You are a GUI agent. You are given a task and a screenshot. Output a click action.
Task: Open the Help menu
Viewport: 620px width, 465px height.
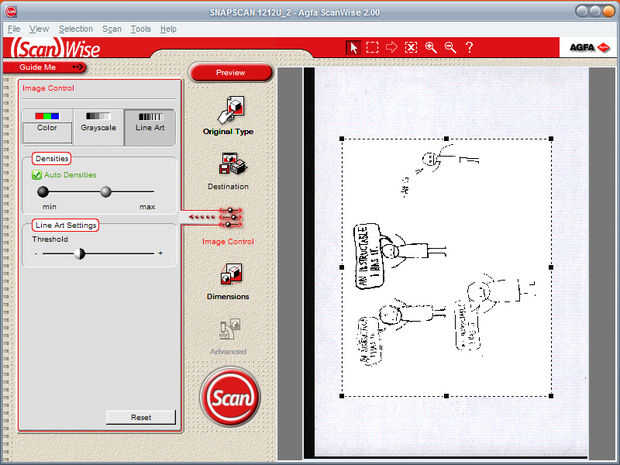[168, 29]
